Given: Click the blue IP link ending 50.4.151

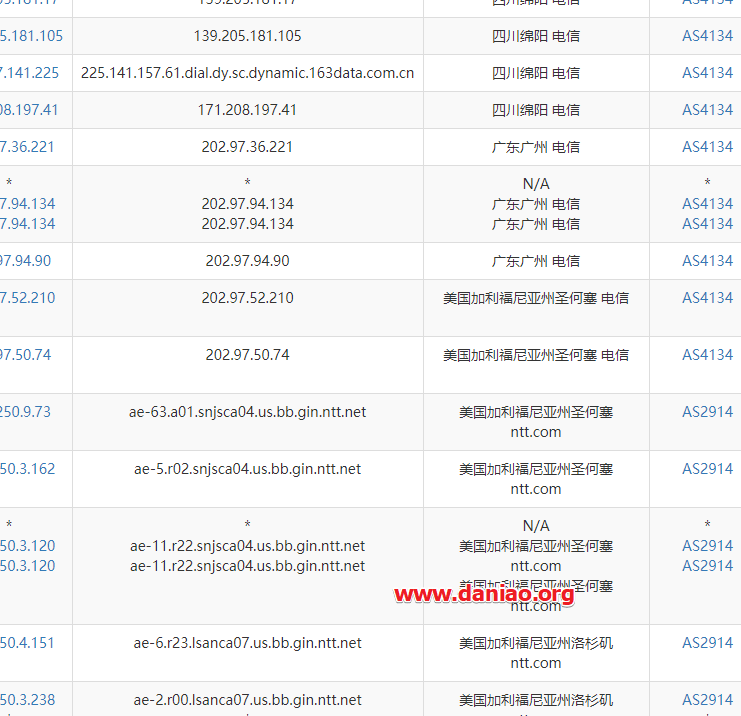Looking at the screenshot, I should tap(28, 643).
